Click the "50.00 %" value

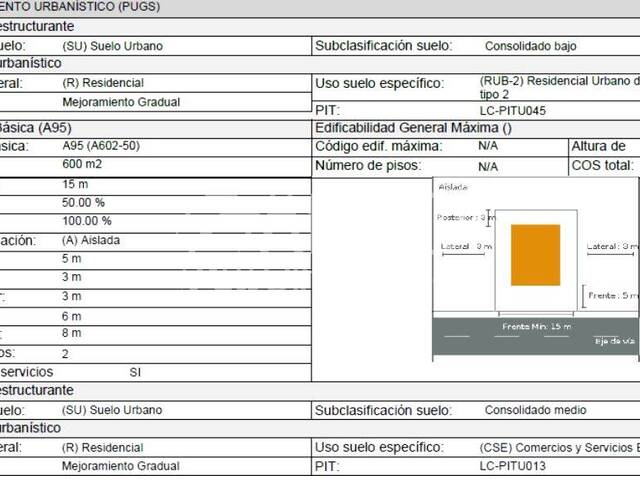tap(83, 202)
